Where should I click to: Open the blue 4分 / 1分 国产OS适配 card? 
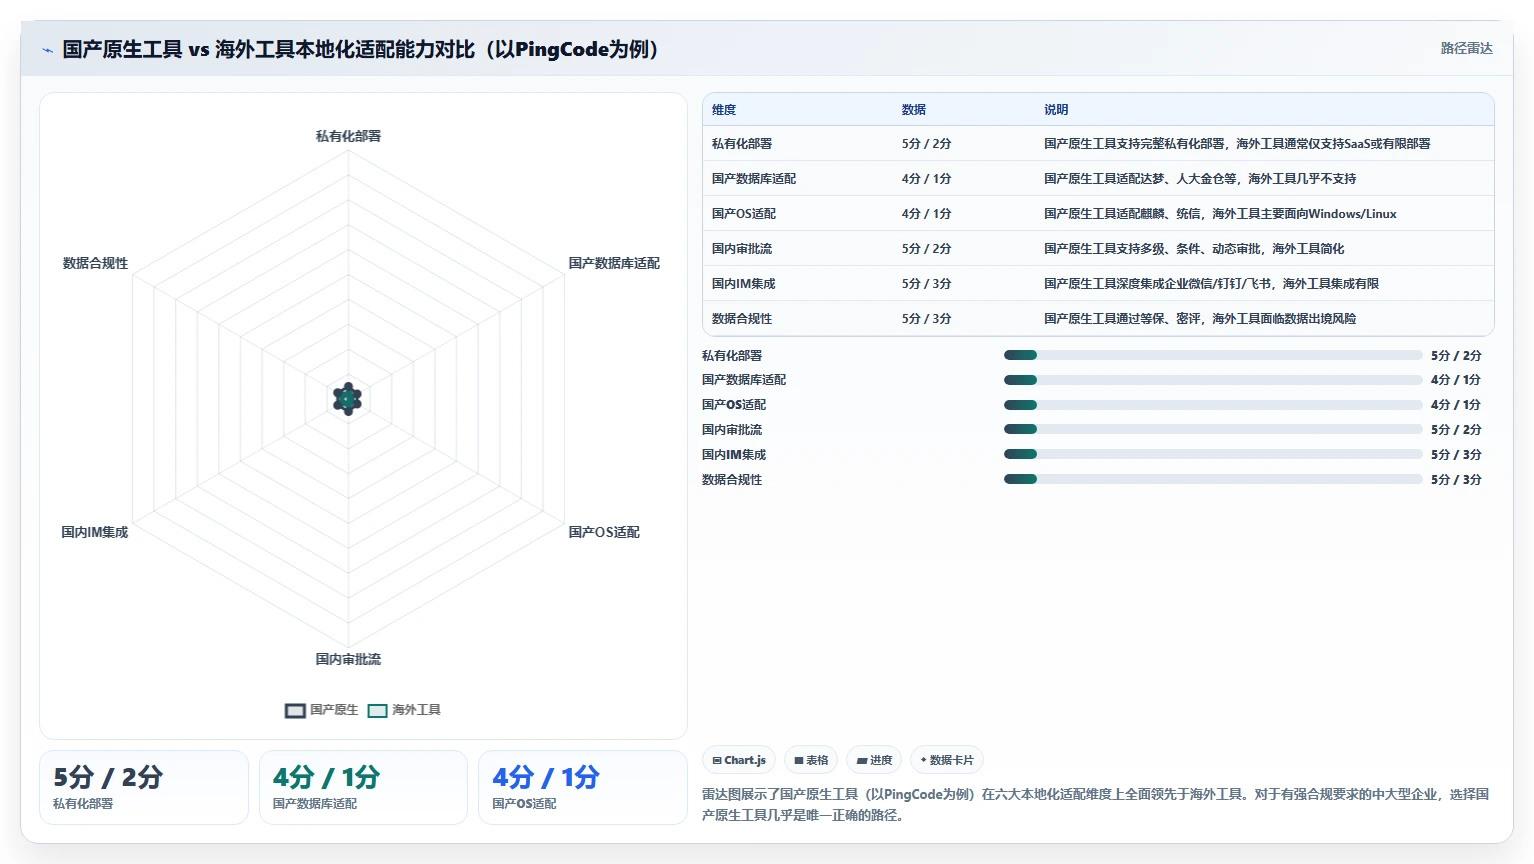[582, 788]
